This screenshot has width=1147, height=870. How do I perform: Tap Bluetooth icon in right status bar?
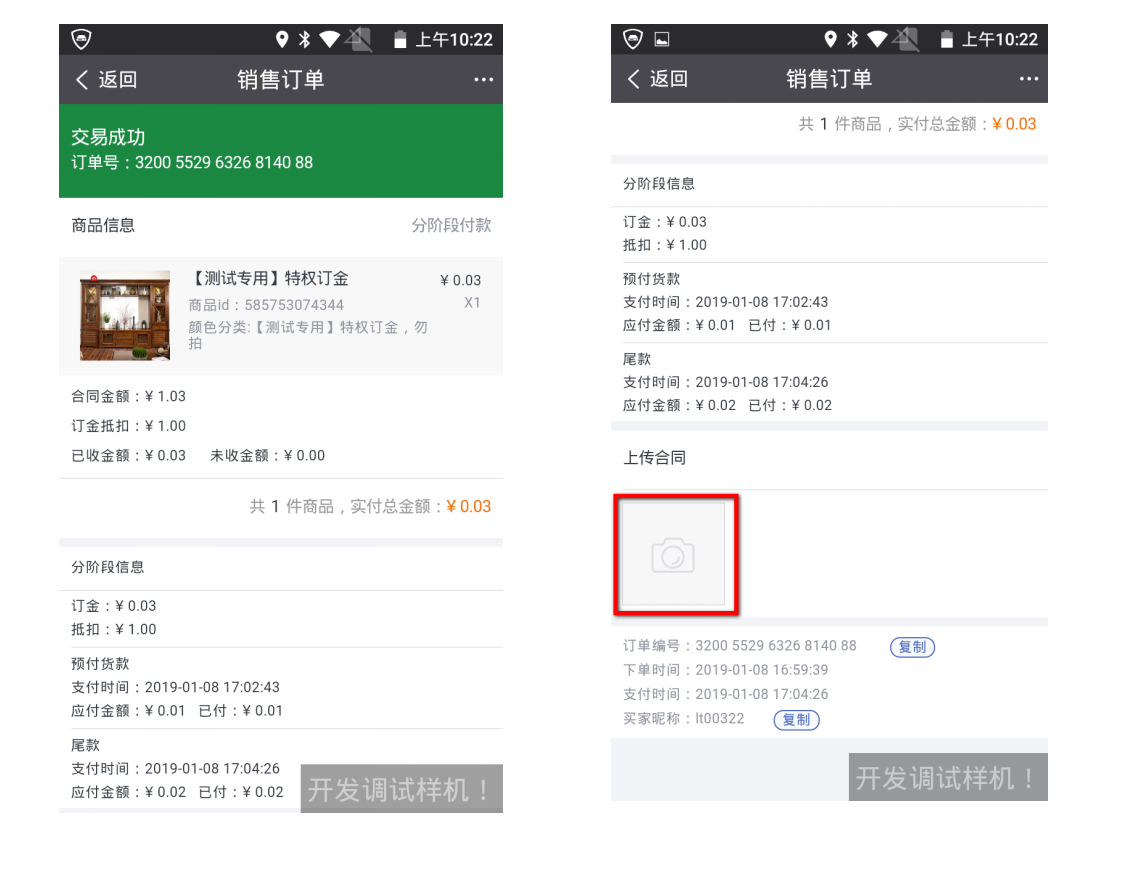click(x=852, y=39)
